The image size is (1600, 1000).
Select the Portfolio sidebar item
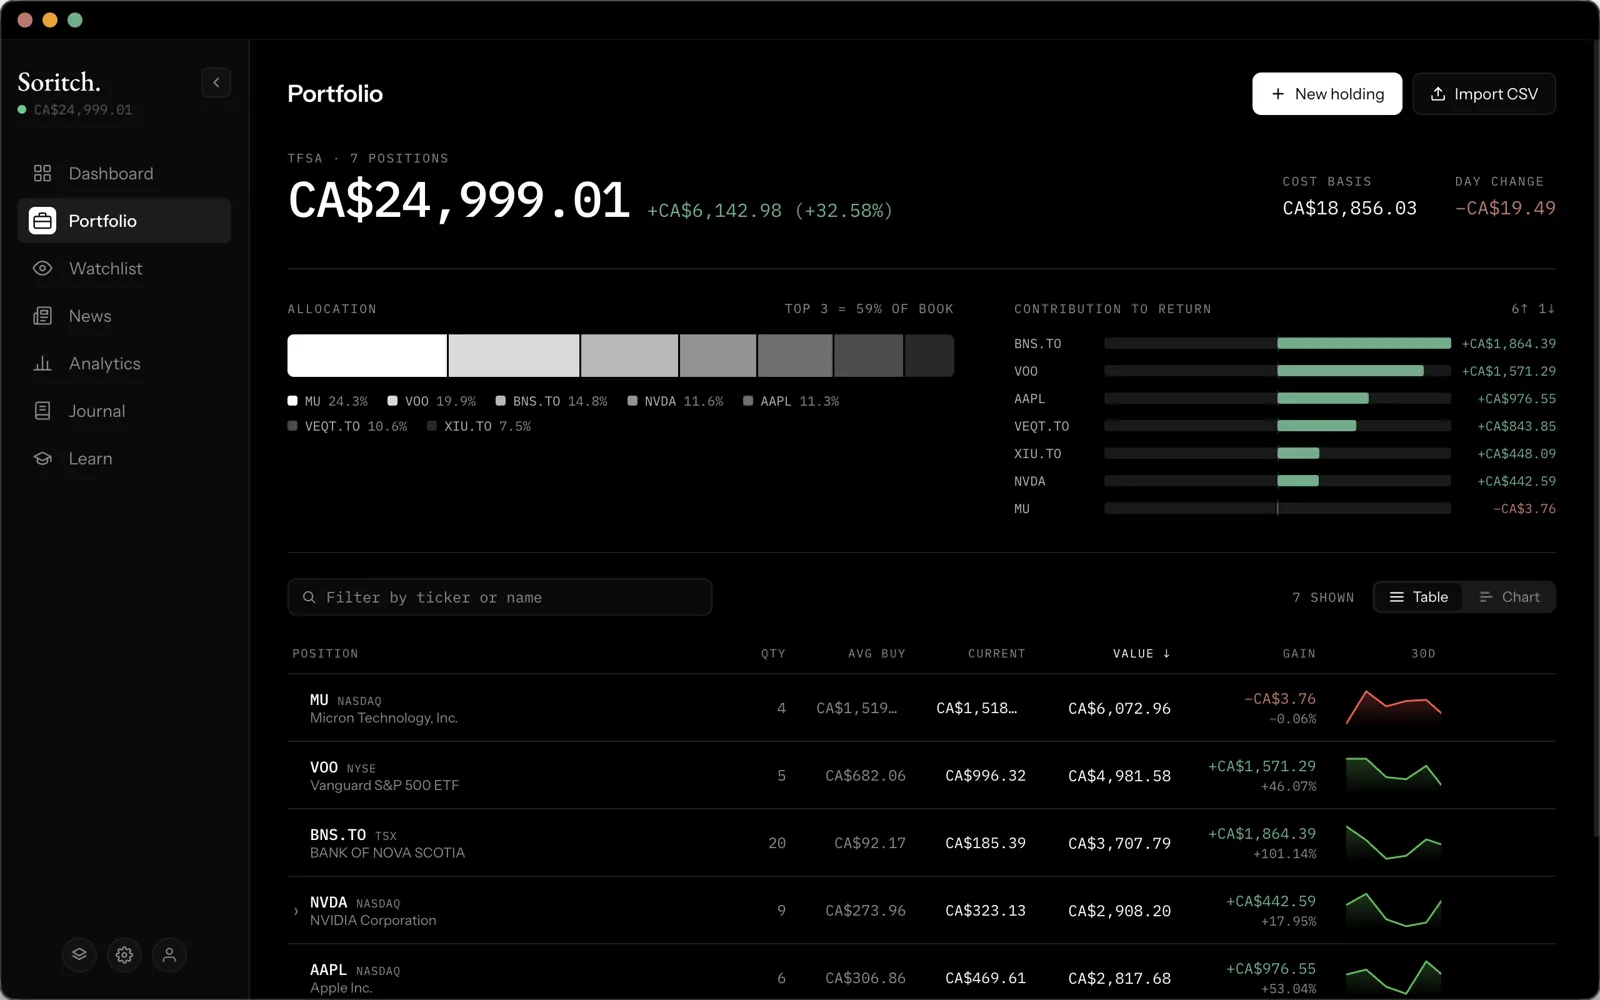124,221
